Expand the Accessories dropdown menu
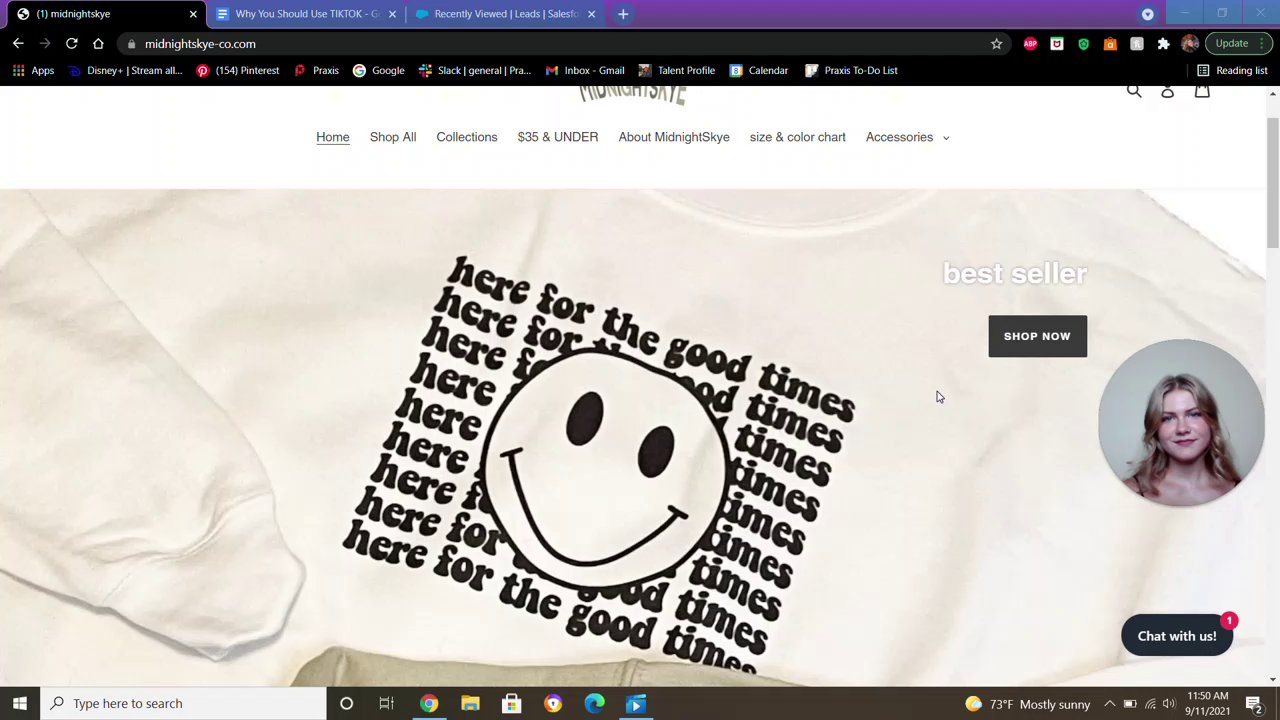The height and width of the screenshot is (720, 1280). tap(907, 137)
